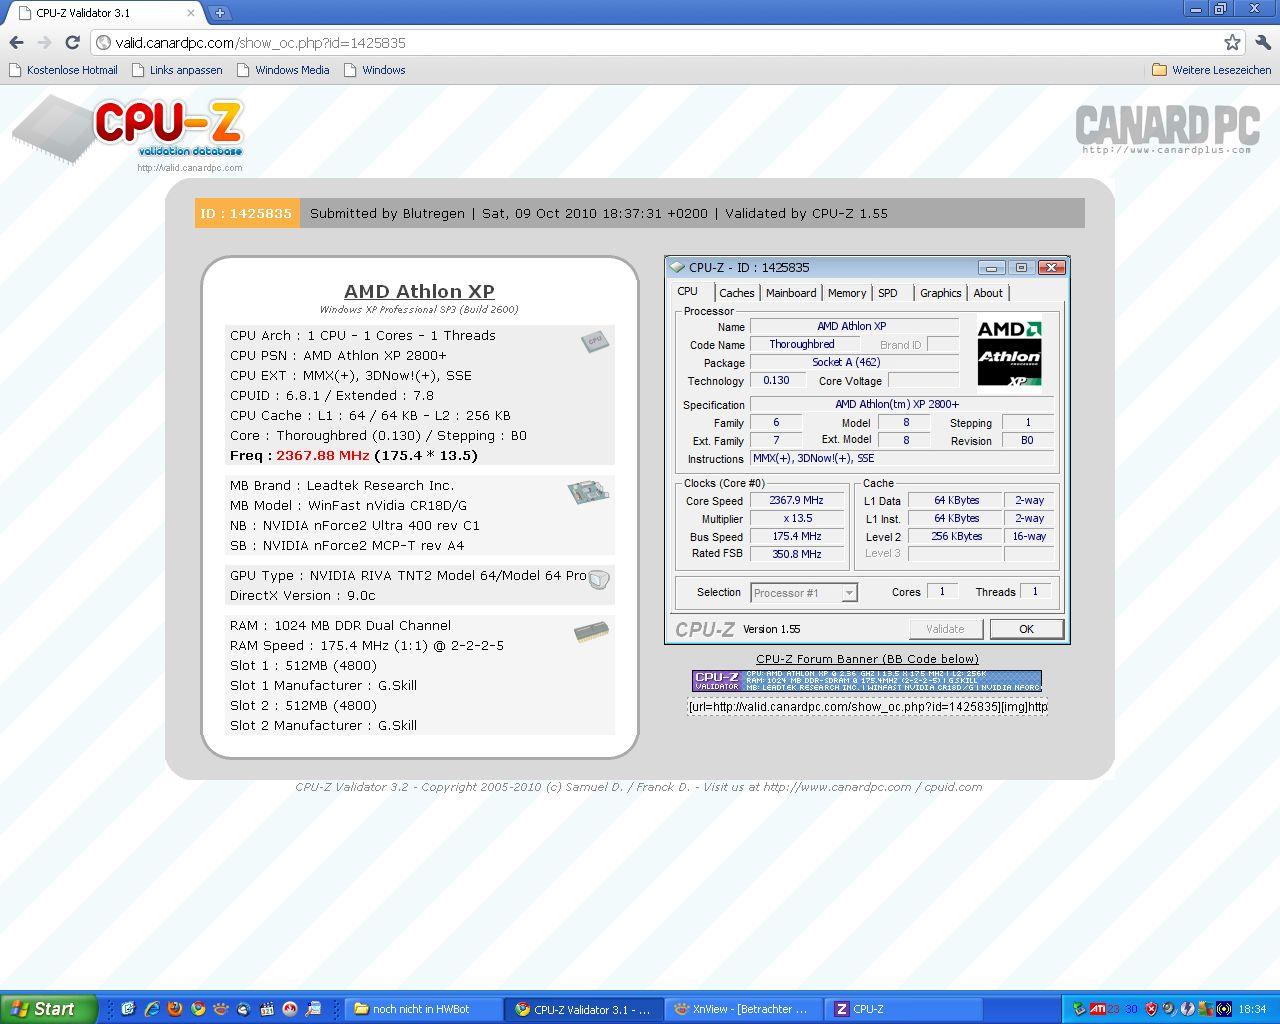This screenshot has width=1280, height=1024.
Task: Open the Start menu
Action: coord(49,1009)
